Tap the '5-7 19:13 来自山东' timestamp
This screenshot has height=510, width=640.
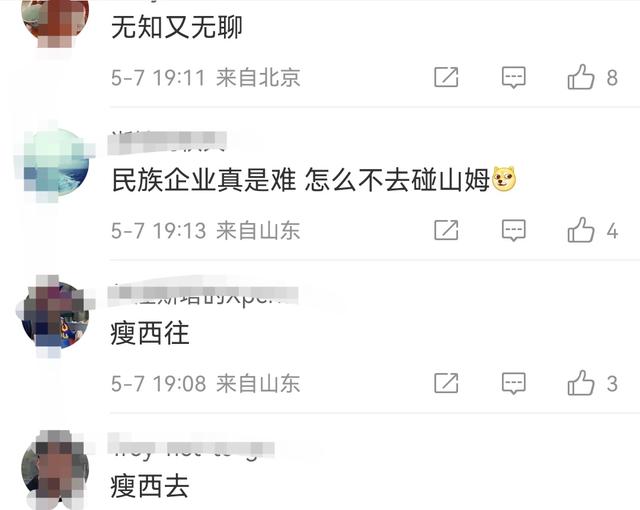(x=206, y=231)
